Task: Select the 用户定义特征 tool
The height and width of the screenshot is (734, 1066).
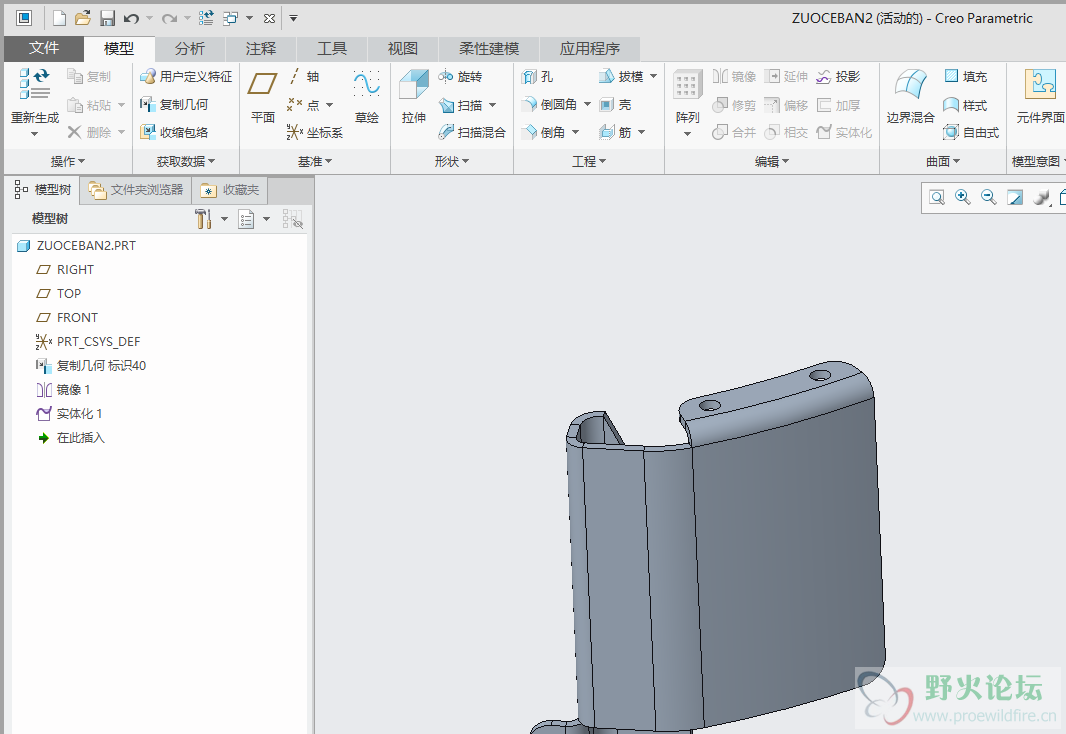Action: (x=186, y=76)
